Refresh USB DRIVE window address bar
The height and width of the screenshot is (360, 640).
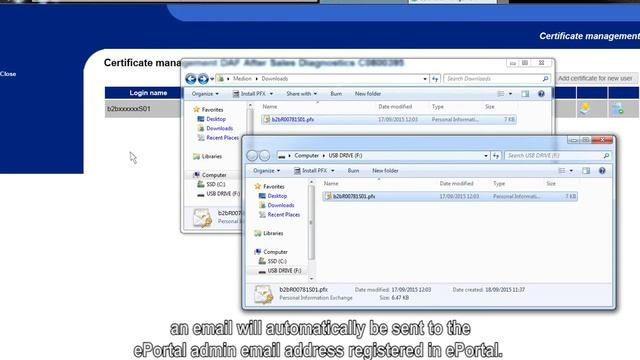pyautogui.click(x=496, y=156)
